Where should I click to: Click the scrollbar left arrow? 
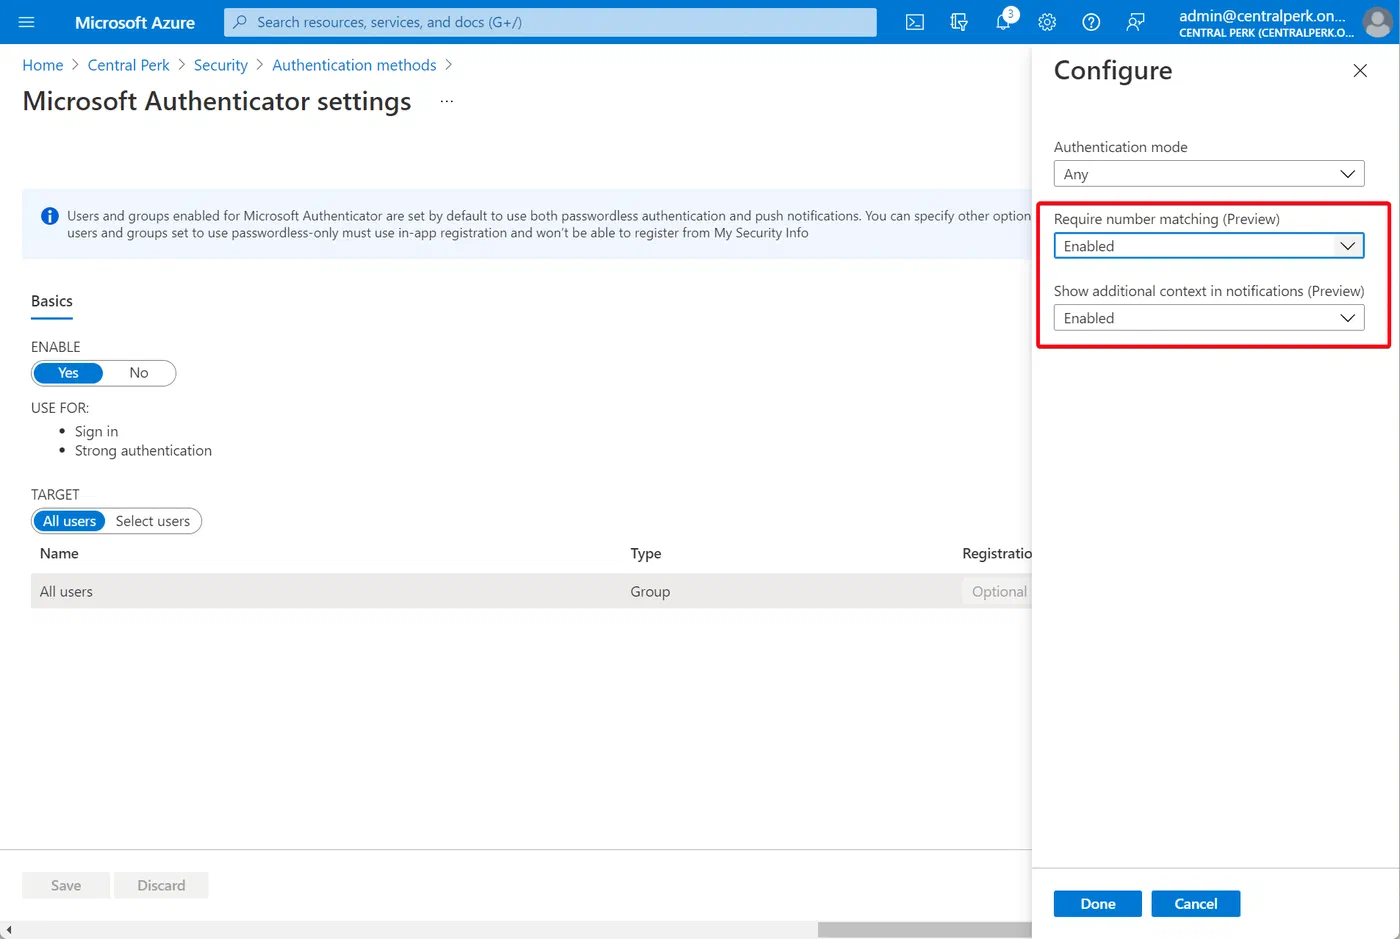point(7,930)
